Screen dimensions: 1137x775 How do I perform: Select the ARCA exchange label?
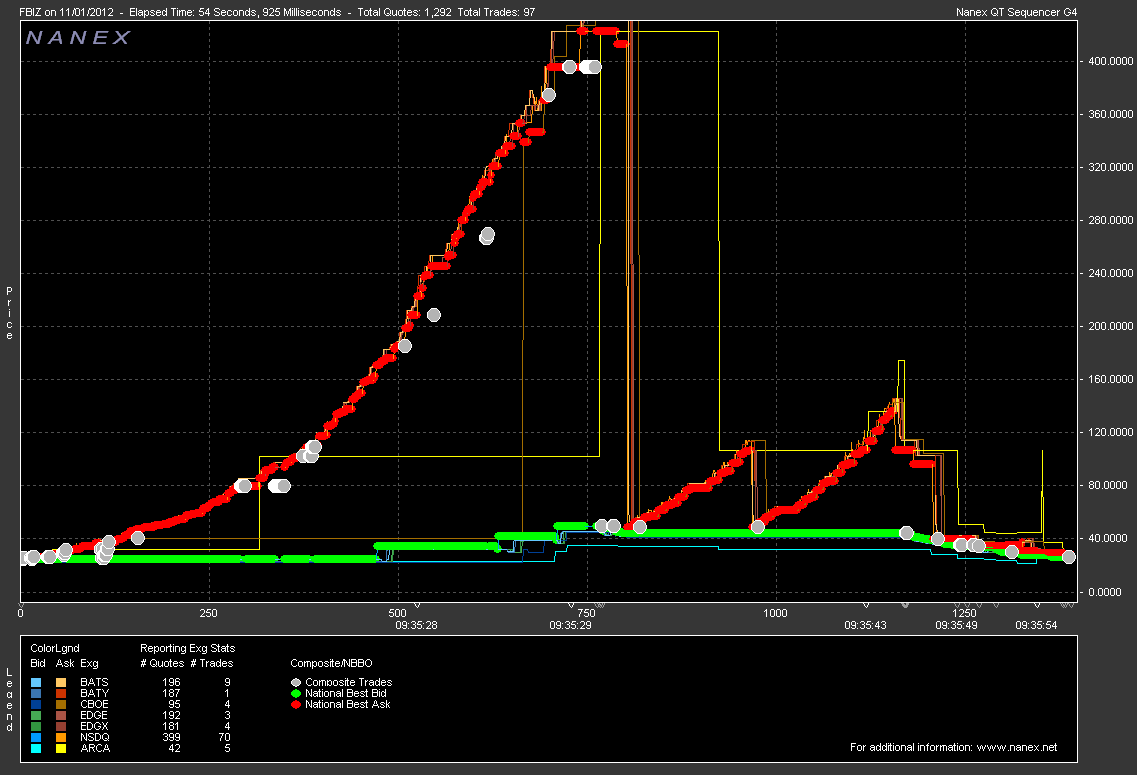pyautogui.click(x=95, y=748)
